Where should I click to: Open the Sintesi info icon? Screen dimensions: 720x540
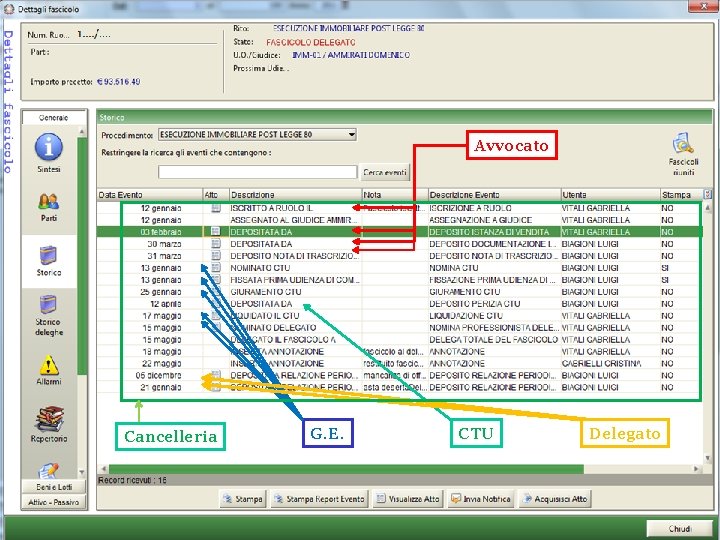49,147
